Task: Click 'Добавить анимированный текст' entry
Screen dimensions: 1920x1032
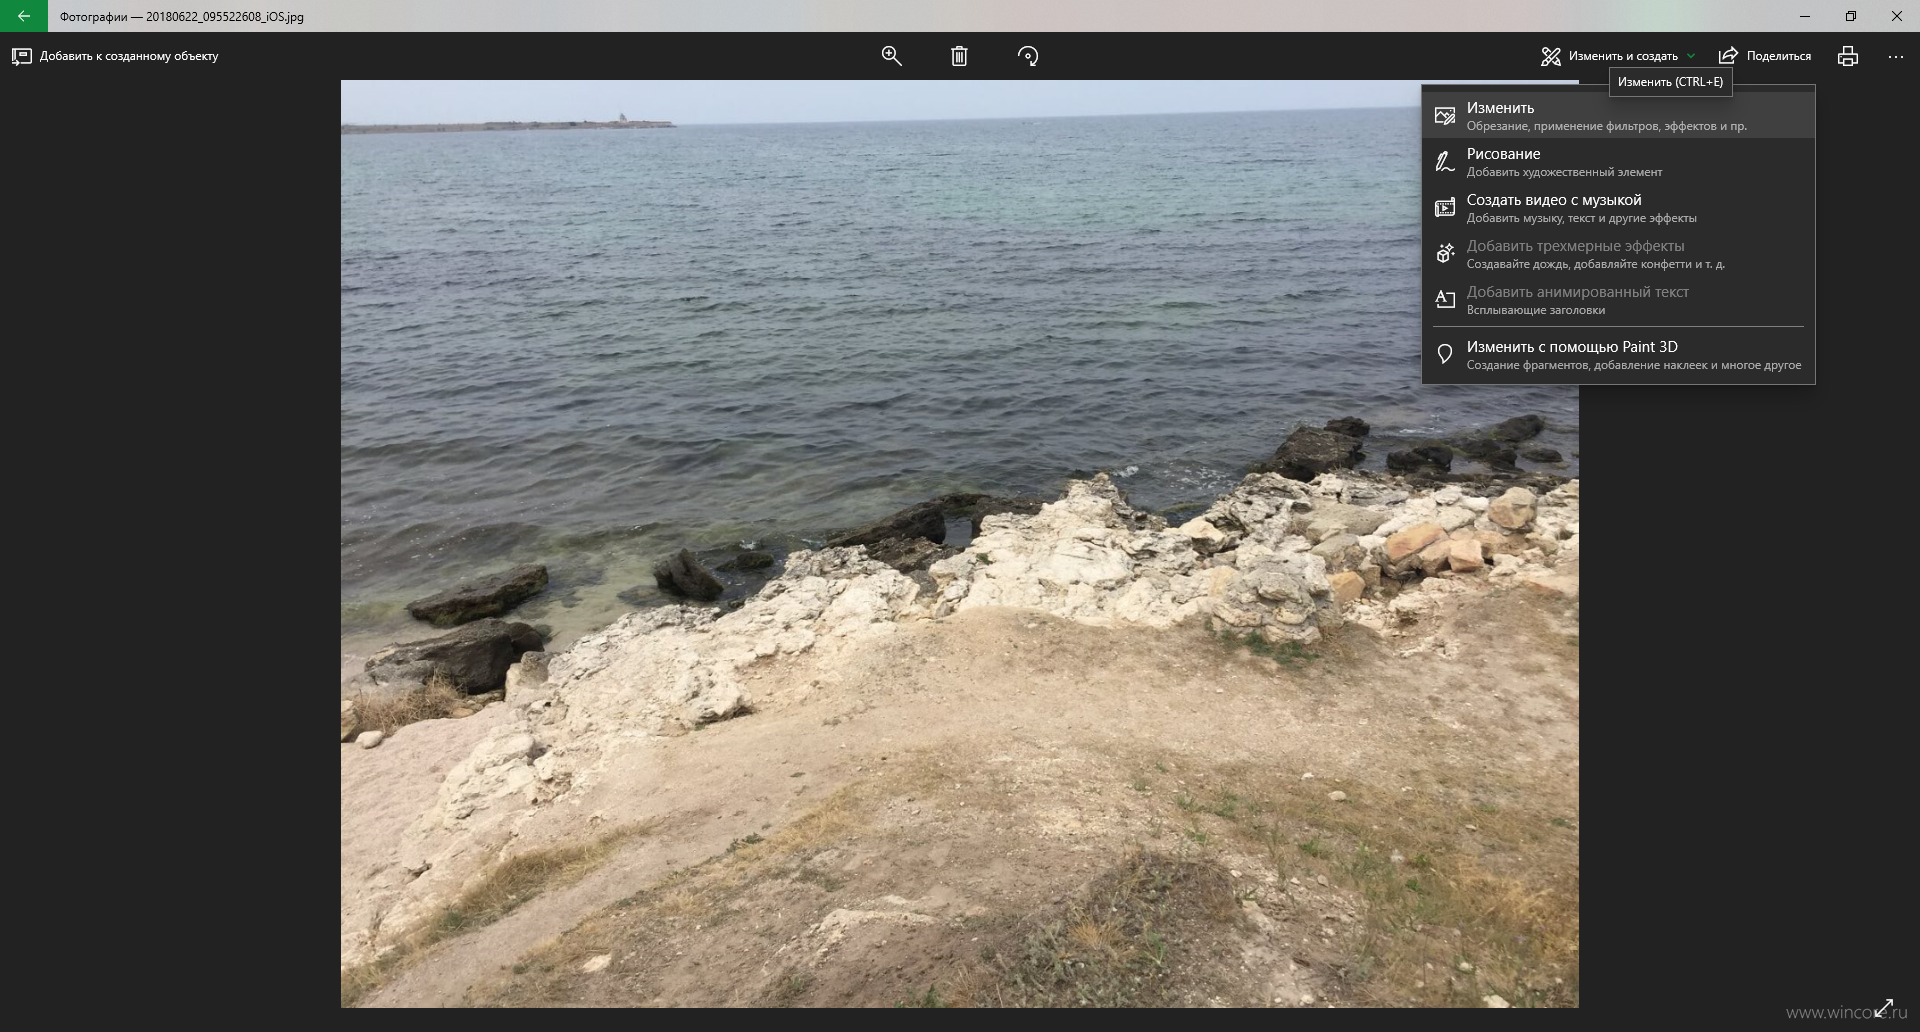Action: 1618,300
